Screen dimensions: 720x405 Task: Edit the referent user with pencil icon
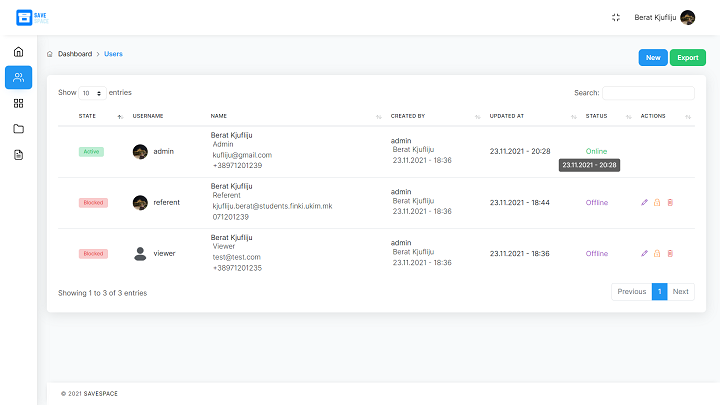coord(644,202)
